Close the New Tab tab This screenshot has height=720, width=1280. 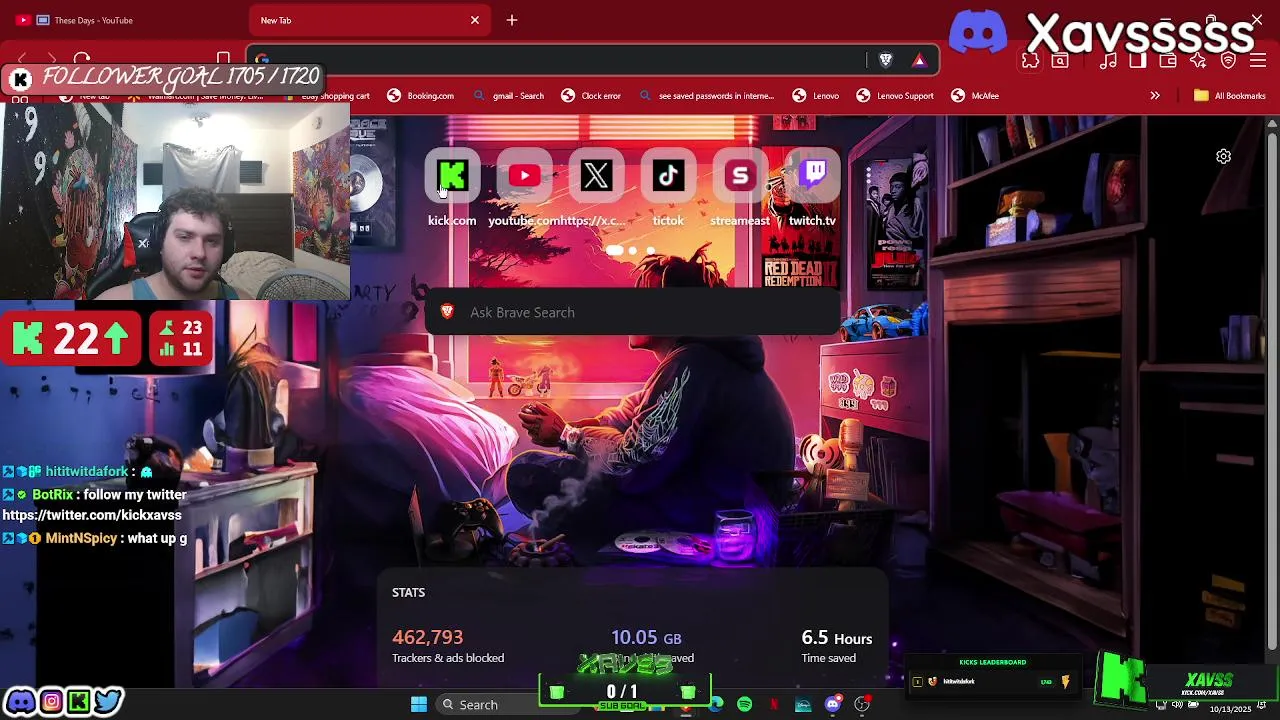pyautogui.click(x=475, y=20)
